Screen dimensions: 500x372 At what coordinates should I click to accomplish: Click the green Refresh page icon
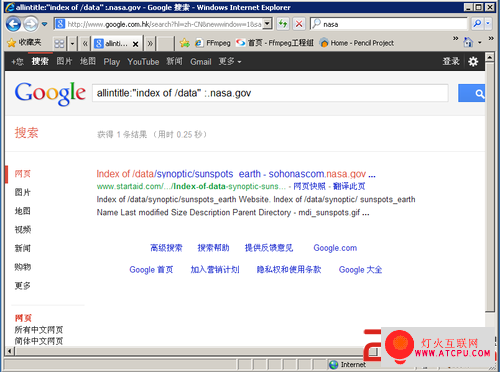[283, 24]
